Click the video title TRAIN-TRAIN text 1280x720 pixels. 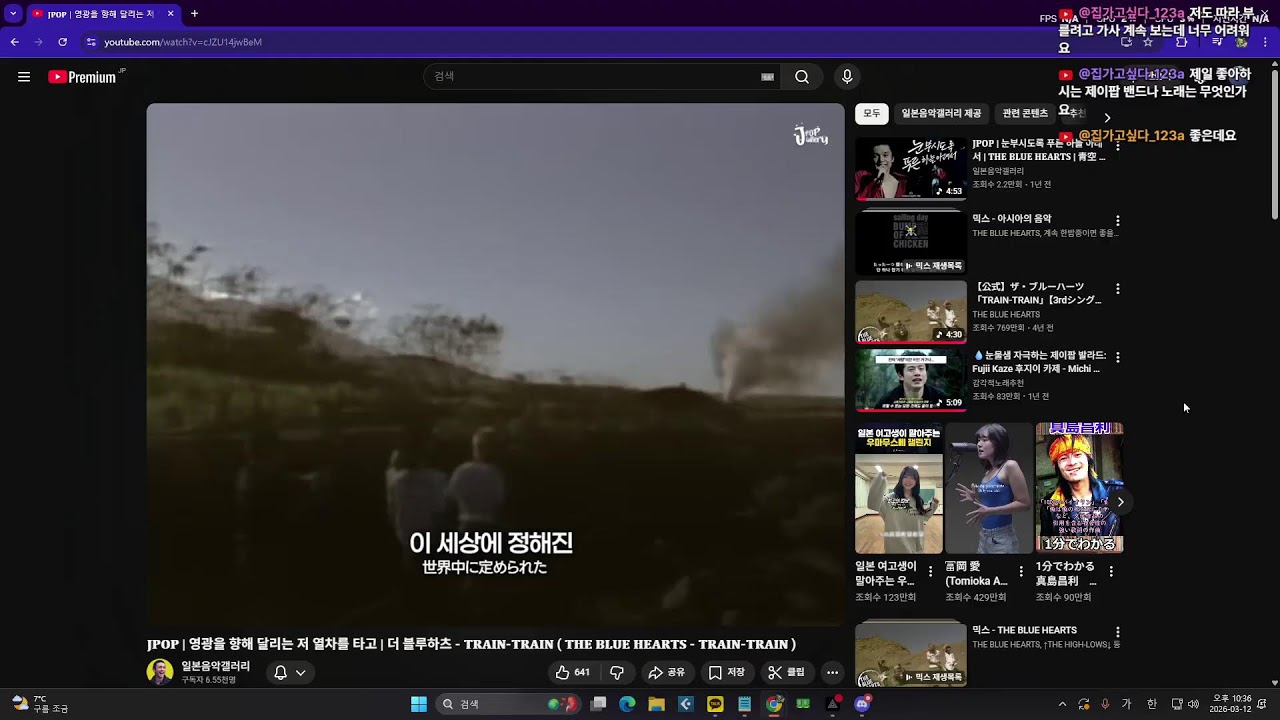[x=471, y=645]
